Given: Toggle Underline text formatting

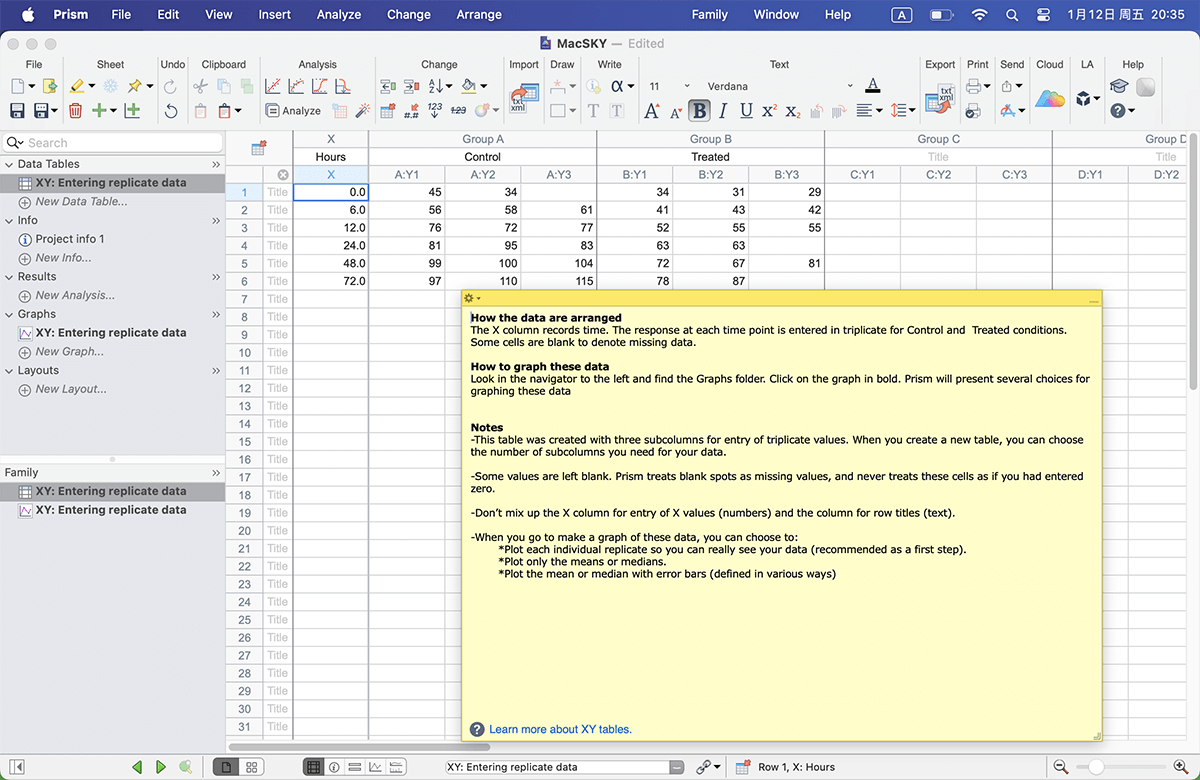Looking at the screenshot, I should pyautogui.click(x=746, y=111).
